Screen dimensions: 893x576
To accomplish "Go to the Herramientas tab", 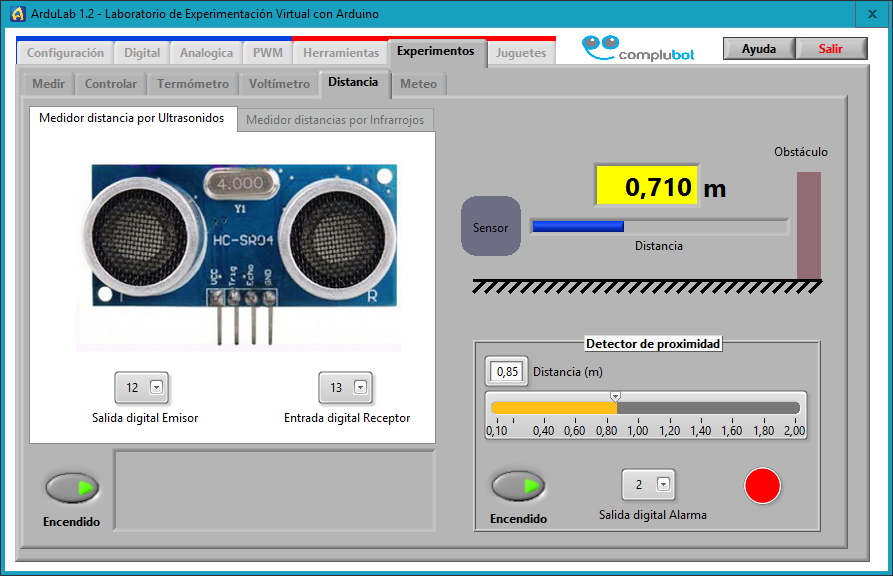I will (341, 53).
